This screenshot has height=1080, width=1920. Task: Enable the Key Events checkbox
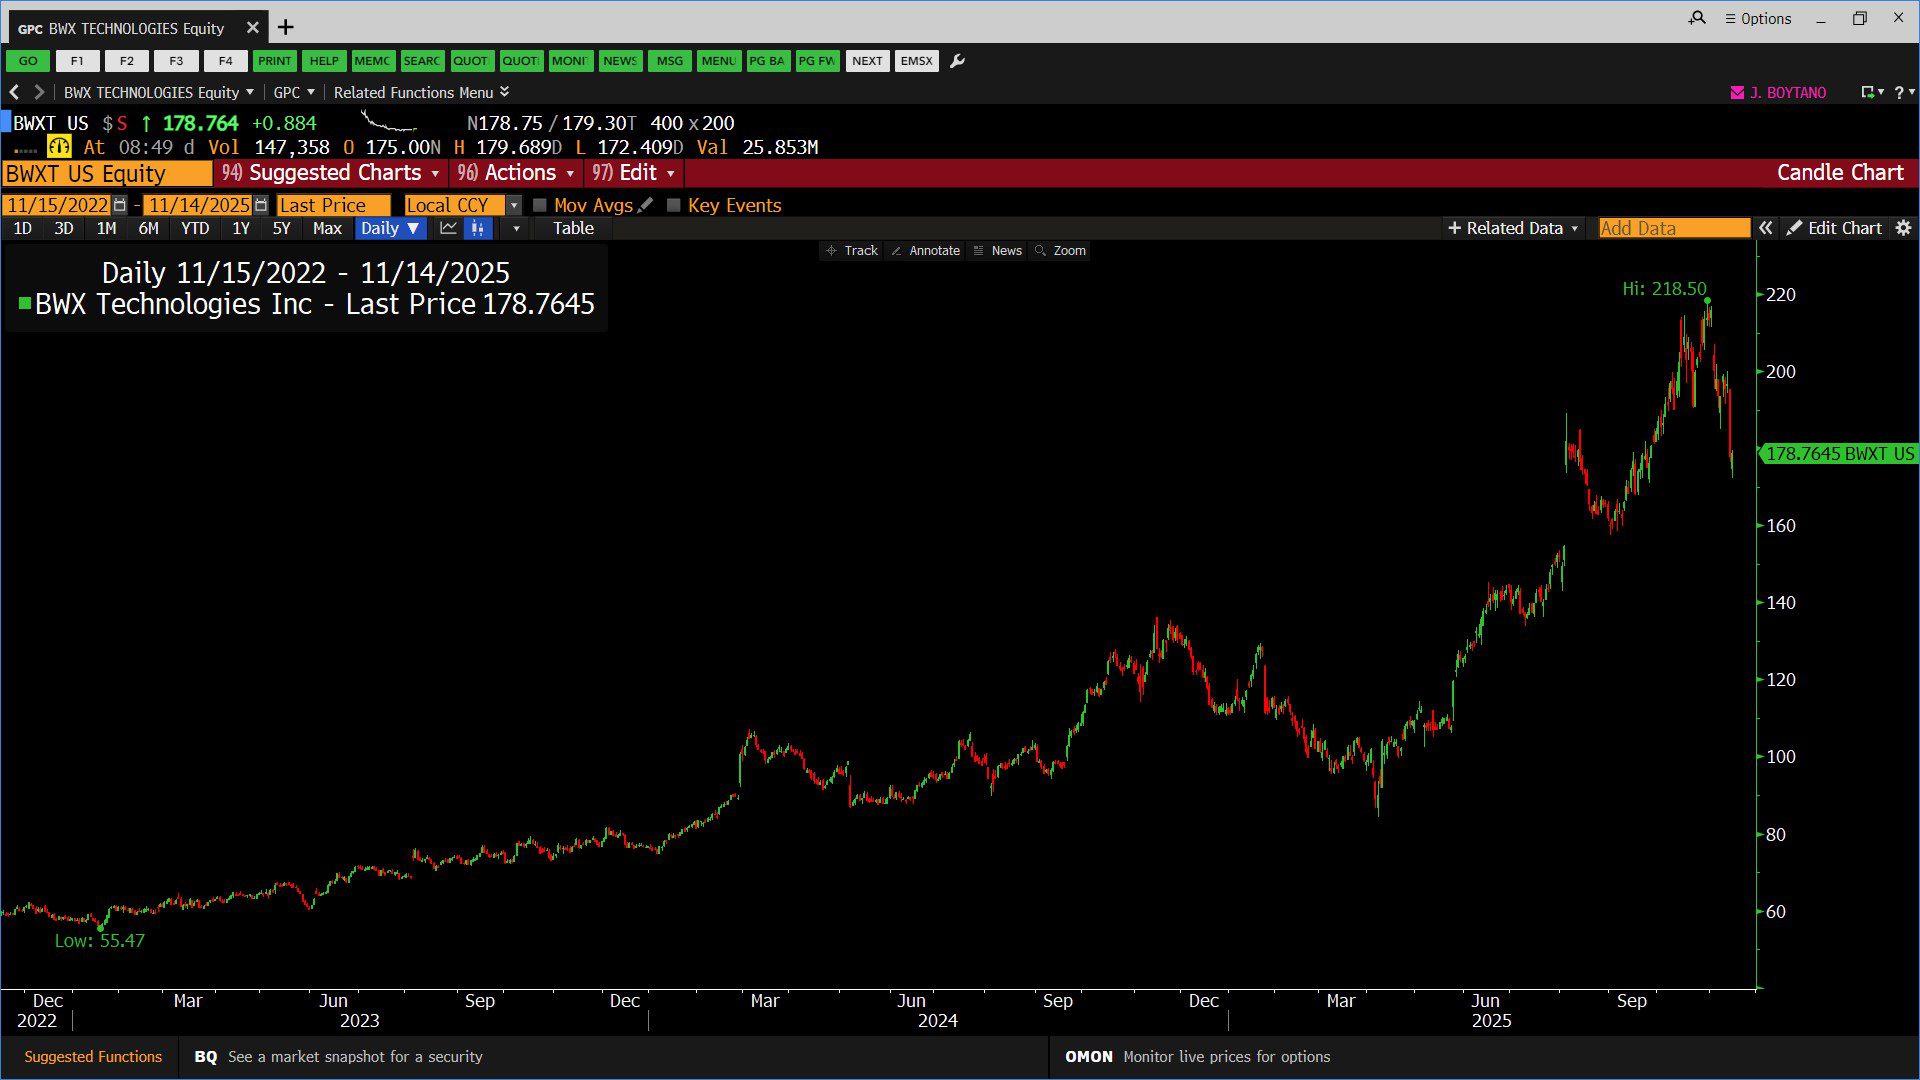[674, 205]
